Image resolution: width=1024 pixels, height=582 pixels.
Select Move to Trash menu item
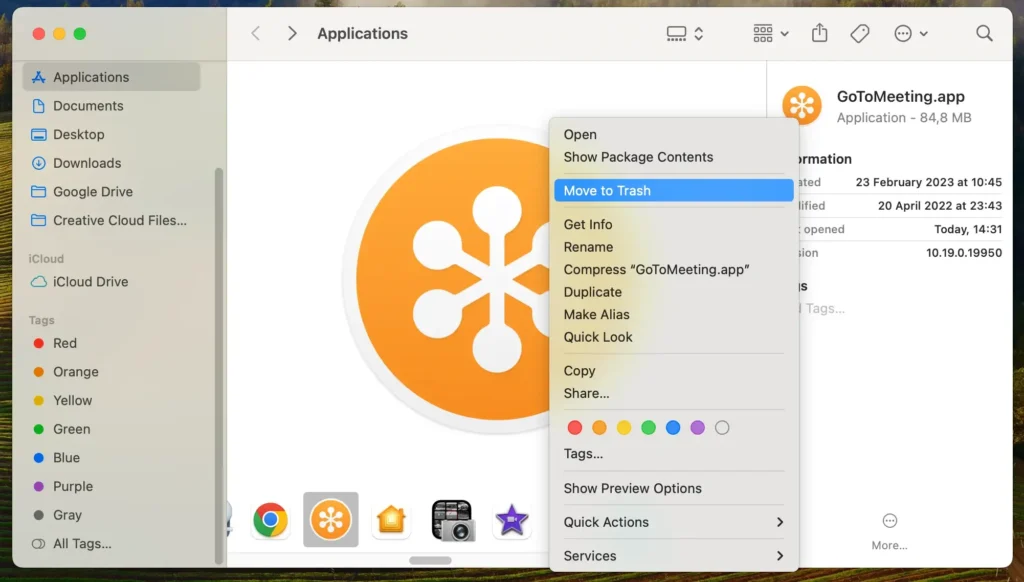[x=673, y=191]
